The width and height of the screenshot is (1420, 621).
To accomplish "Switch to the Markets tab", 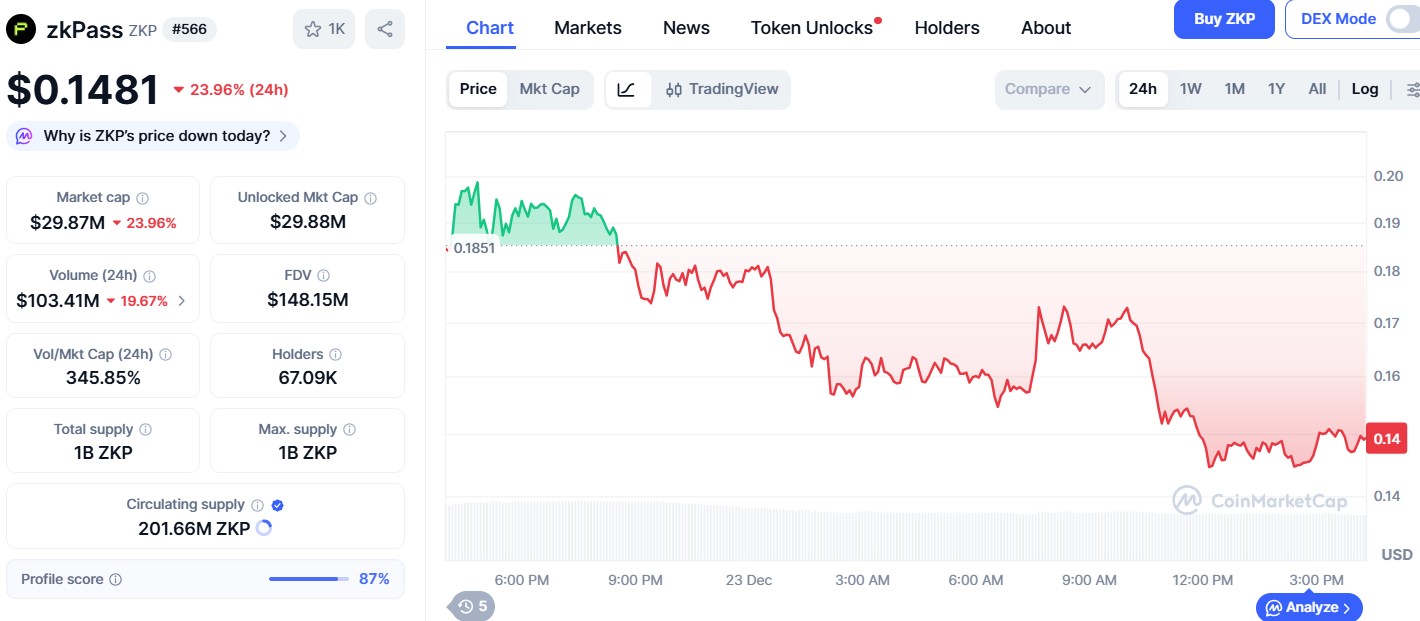I will tap(588, 28).
